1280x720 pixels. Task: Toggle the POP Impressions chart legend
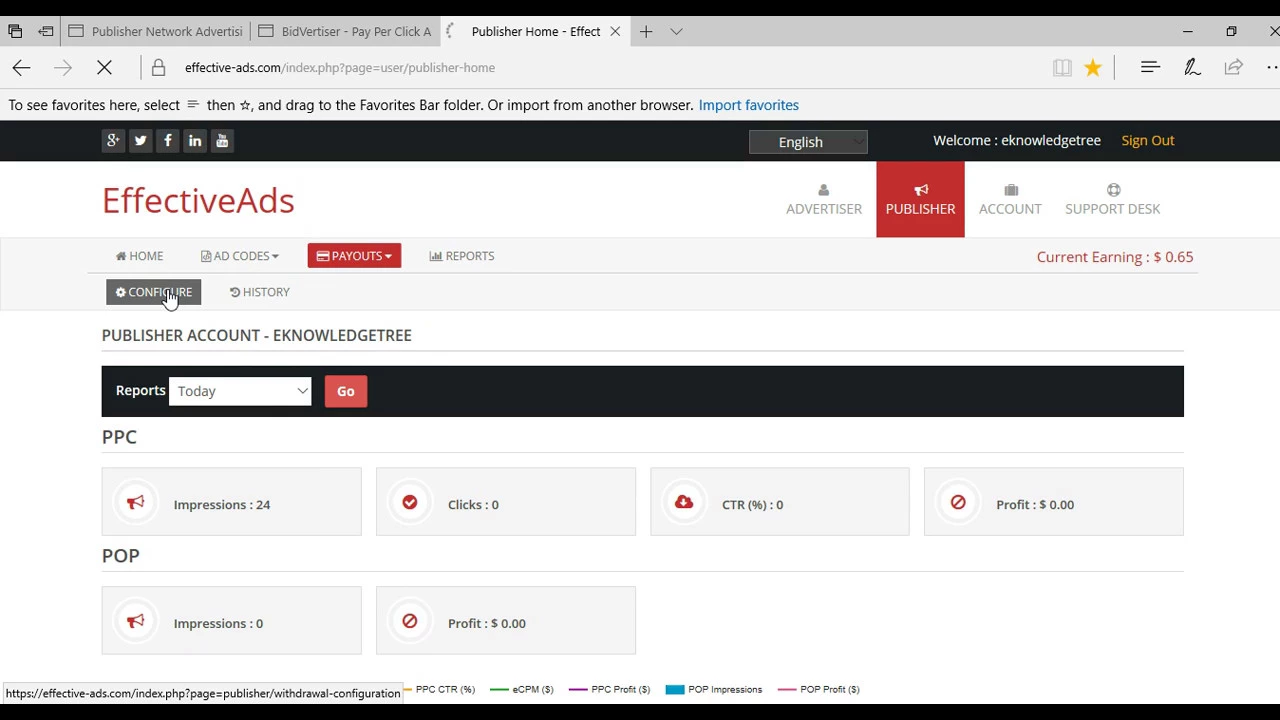(714, 689)
